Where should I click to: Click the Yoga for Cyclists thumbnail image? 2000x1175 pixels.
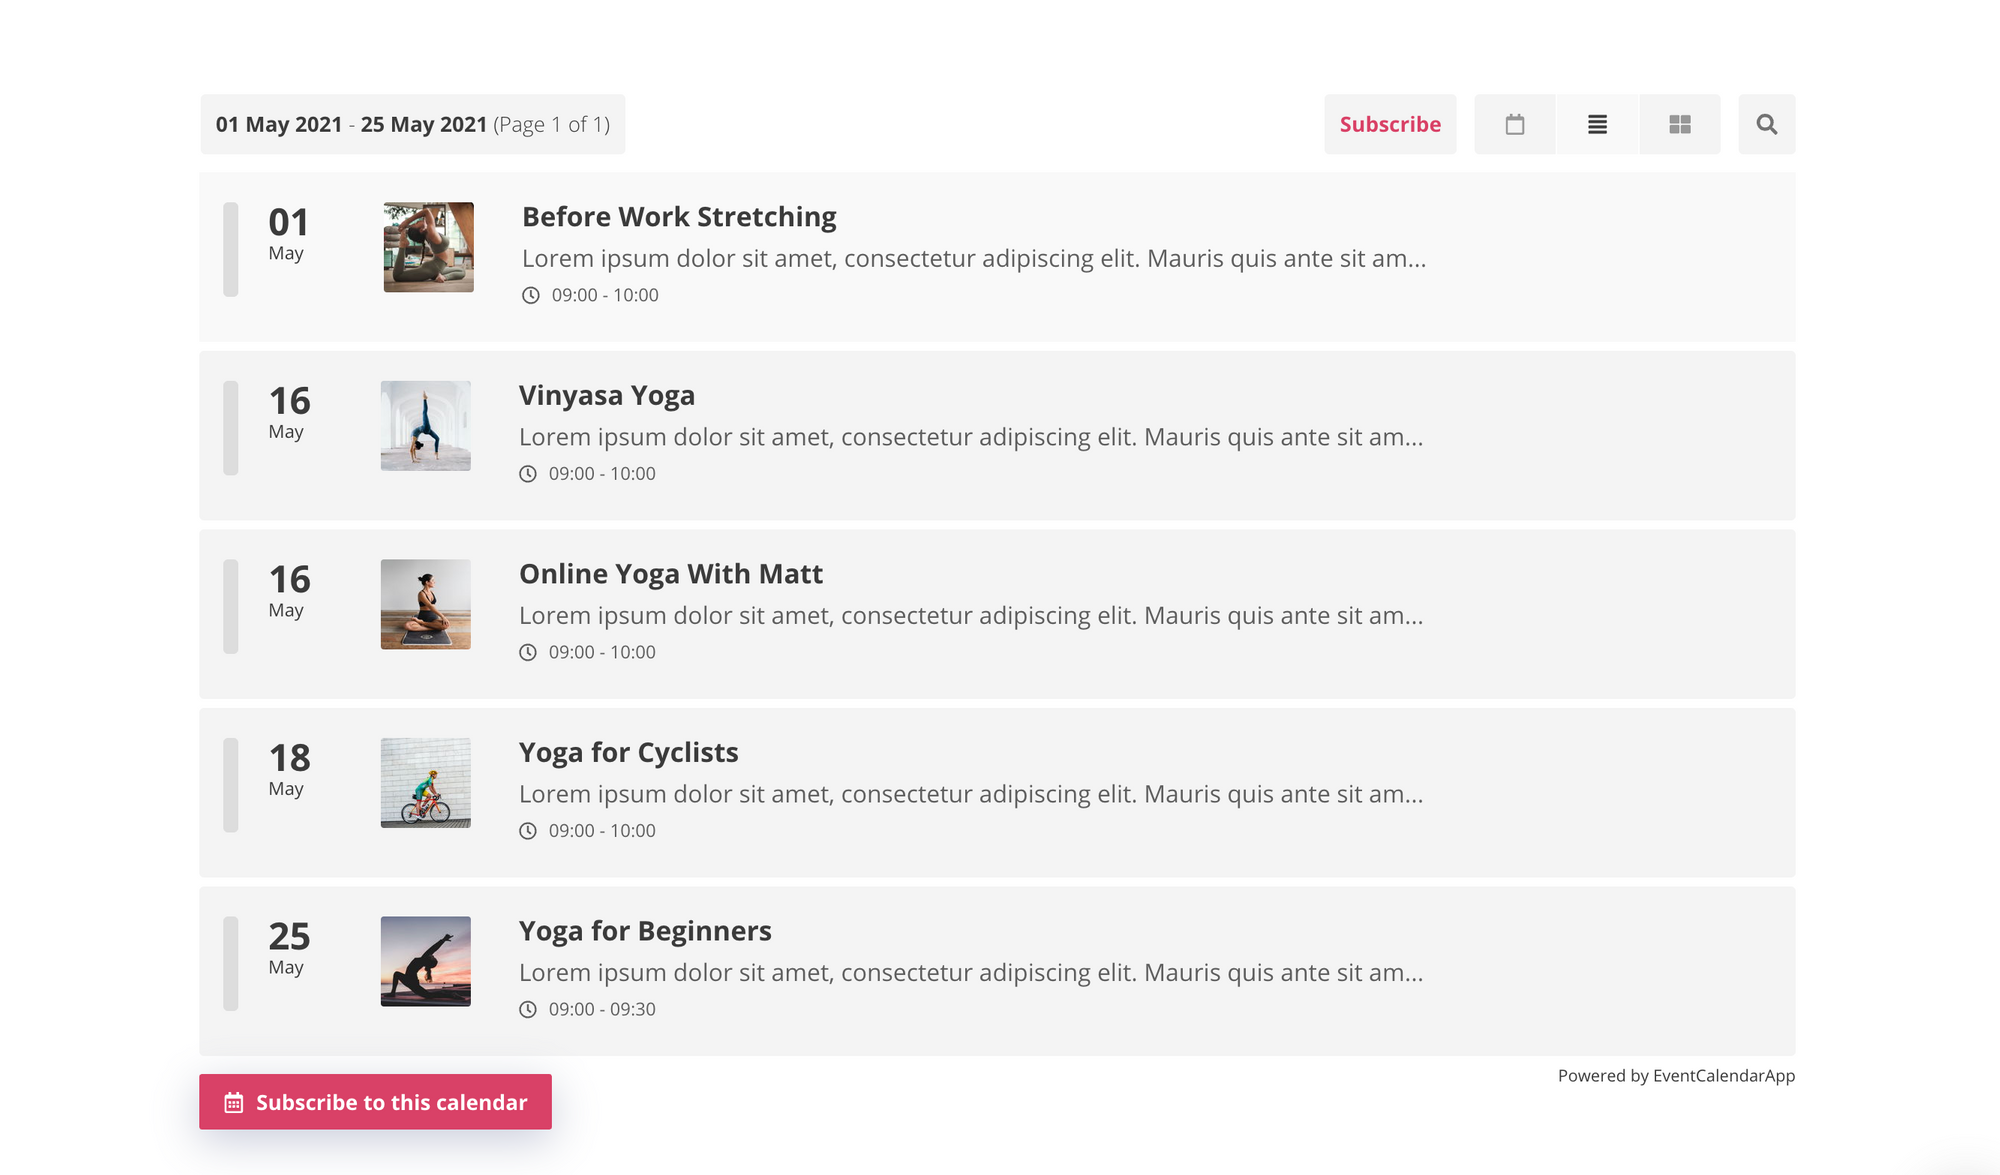(426, 783)
